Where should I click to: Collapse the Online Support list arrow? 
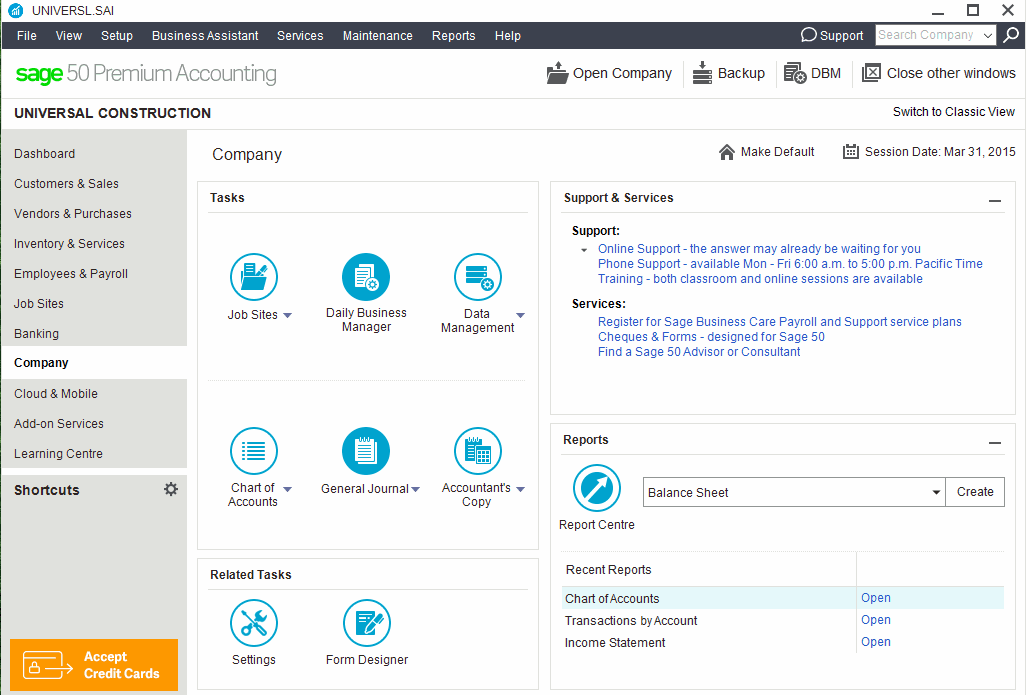tap(584, 250)
